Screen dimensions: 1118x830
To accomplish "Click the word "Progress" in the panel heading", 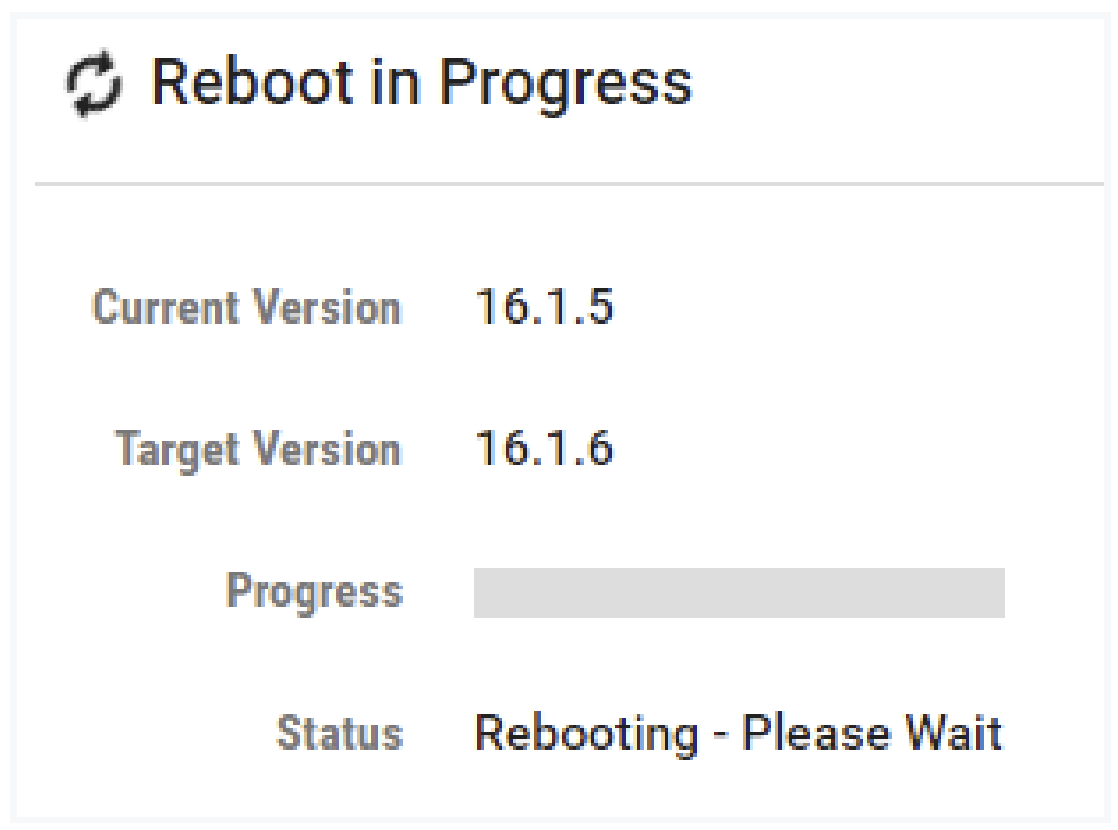I will [x=566, y=83].
